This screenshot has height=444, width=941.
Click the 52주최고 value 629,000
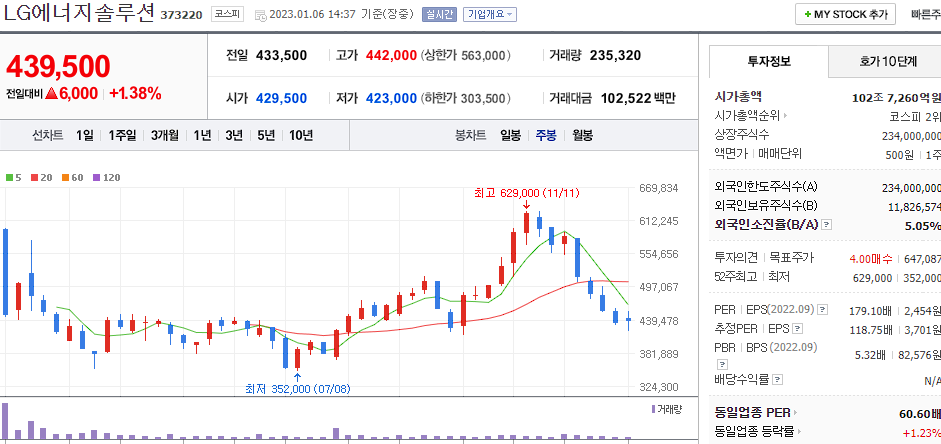[x=872, y=278]
